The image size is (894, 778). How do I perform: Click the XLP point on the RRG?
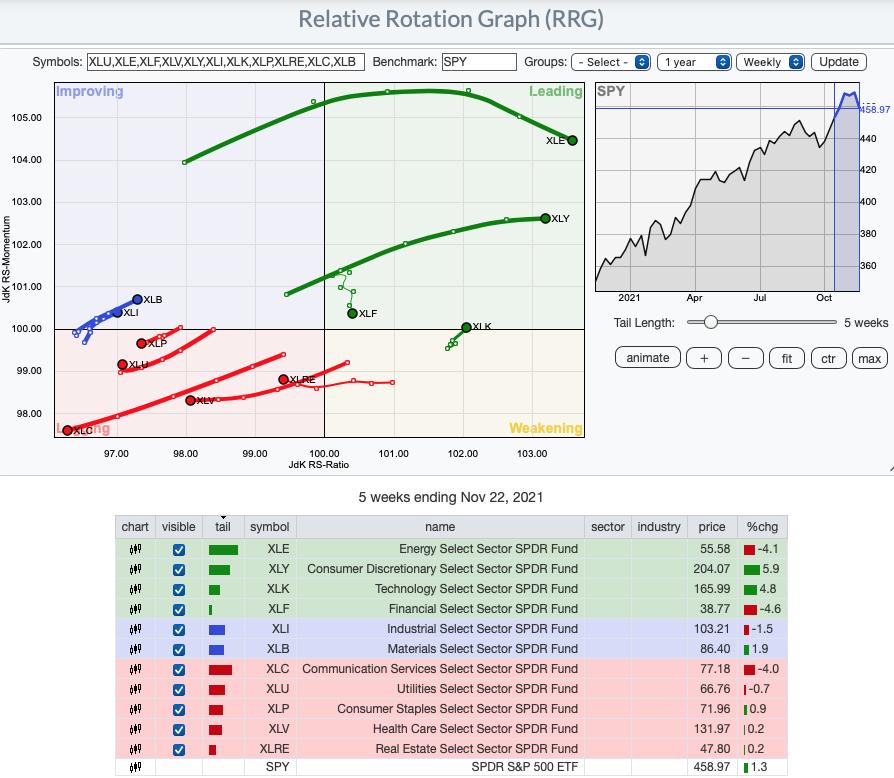click(x=141, y=343)
